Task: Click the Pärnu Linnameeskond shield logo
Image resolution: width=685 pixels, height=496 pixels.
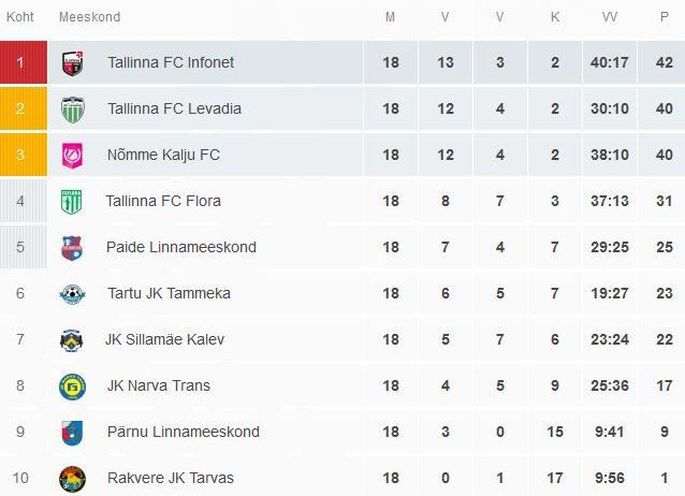Action: point(73,433)
